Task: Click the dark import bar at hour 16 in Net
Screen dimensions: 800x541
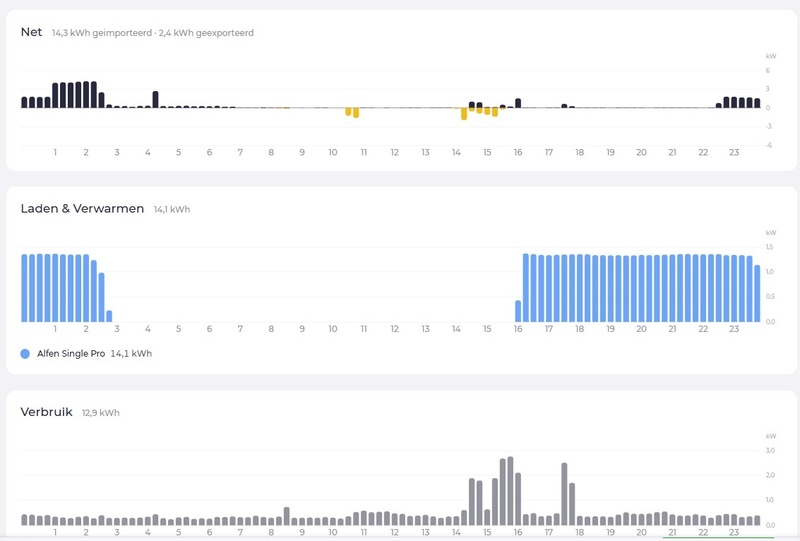Action: coord(518,103)
